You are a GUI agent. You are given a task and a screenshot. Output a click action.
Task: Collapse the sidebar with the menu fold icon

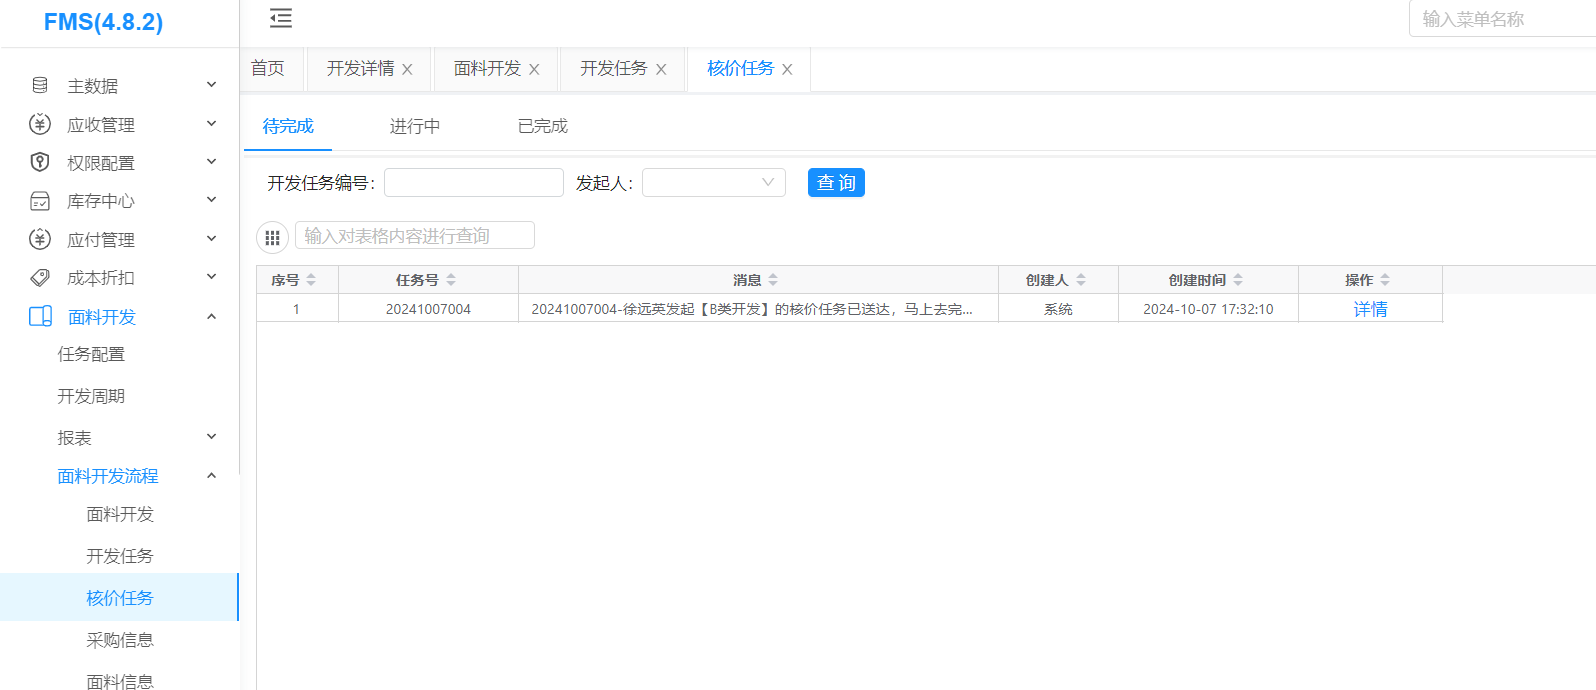[281, 18]
